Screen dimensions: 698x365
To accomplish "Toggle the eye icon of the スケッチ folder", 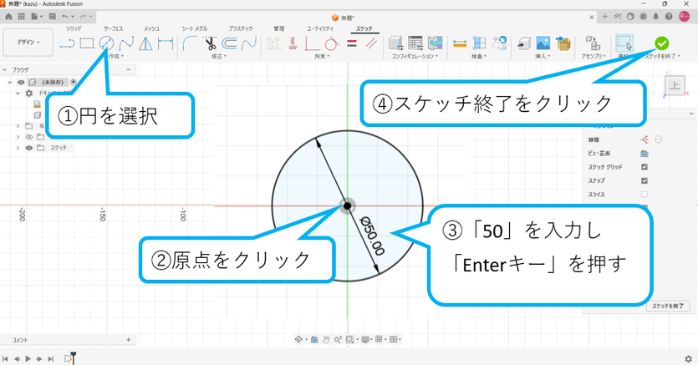I will [x=29, y=148].
